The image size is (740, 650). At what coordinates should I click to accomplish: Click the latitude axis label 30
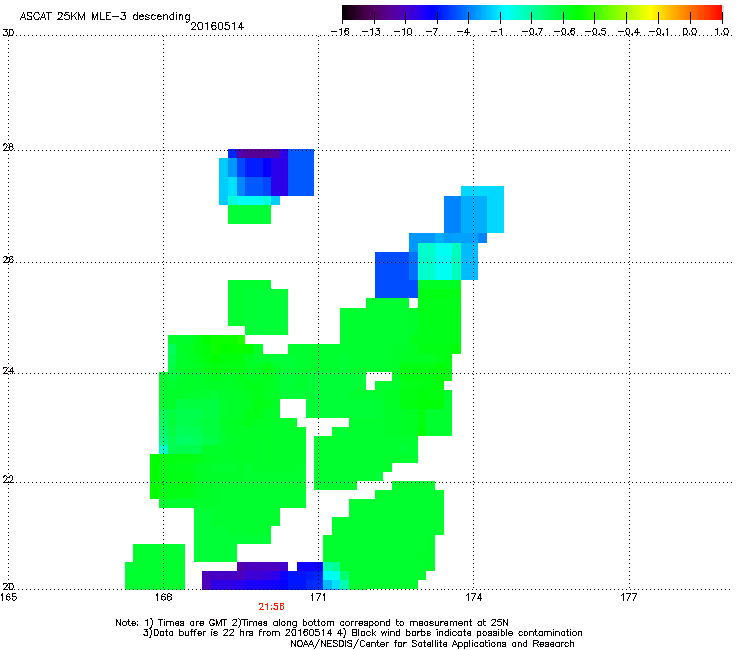[8, 33]
